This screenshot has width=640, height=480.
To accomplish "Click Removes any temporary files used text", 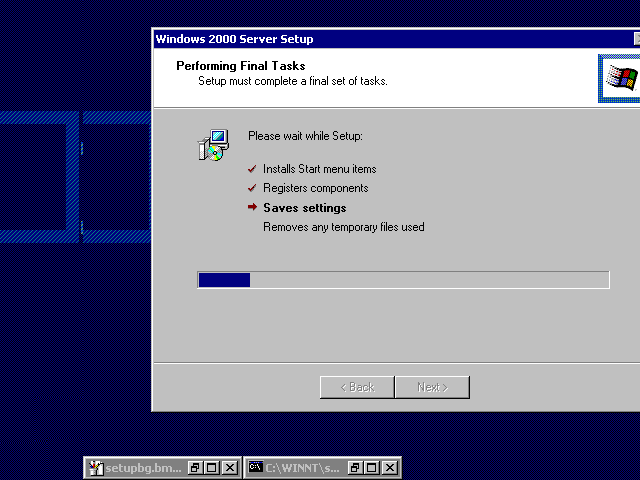I will point(343,227).
